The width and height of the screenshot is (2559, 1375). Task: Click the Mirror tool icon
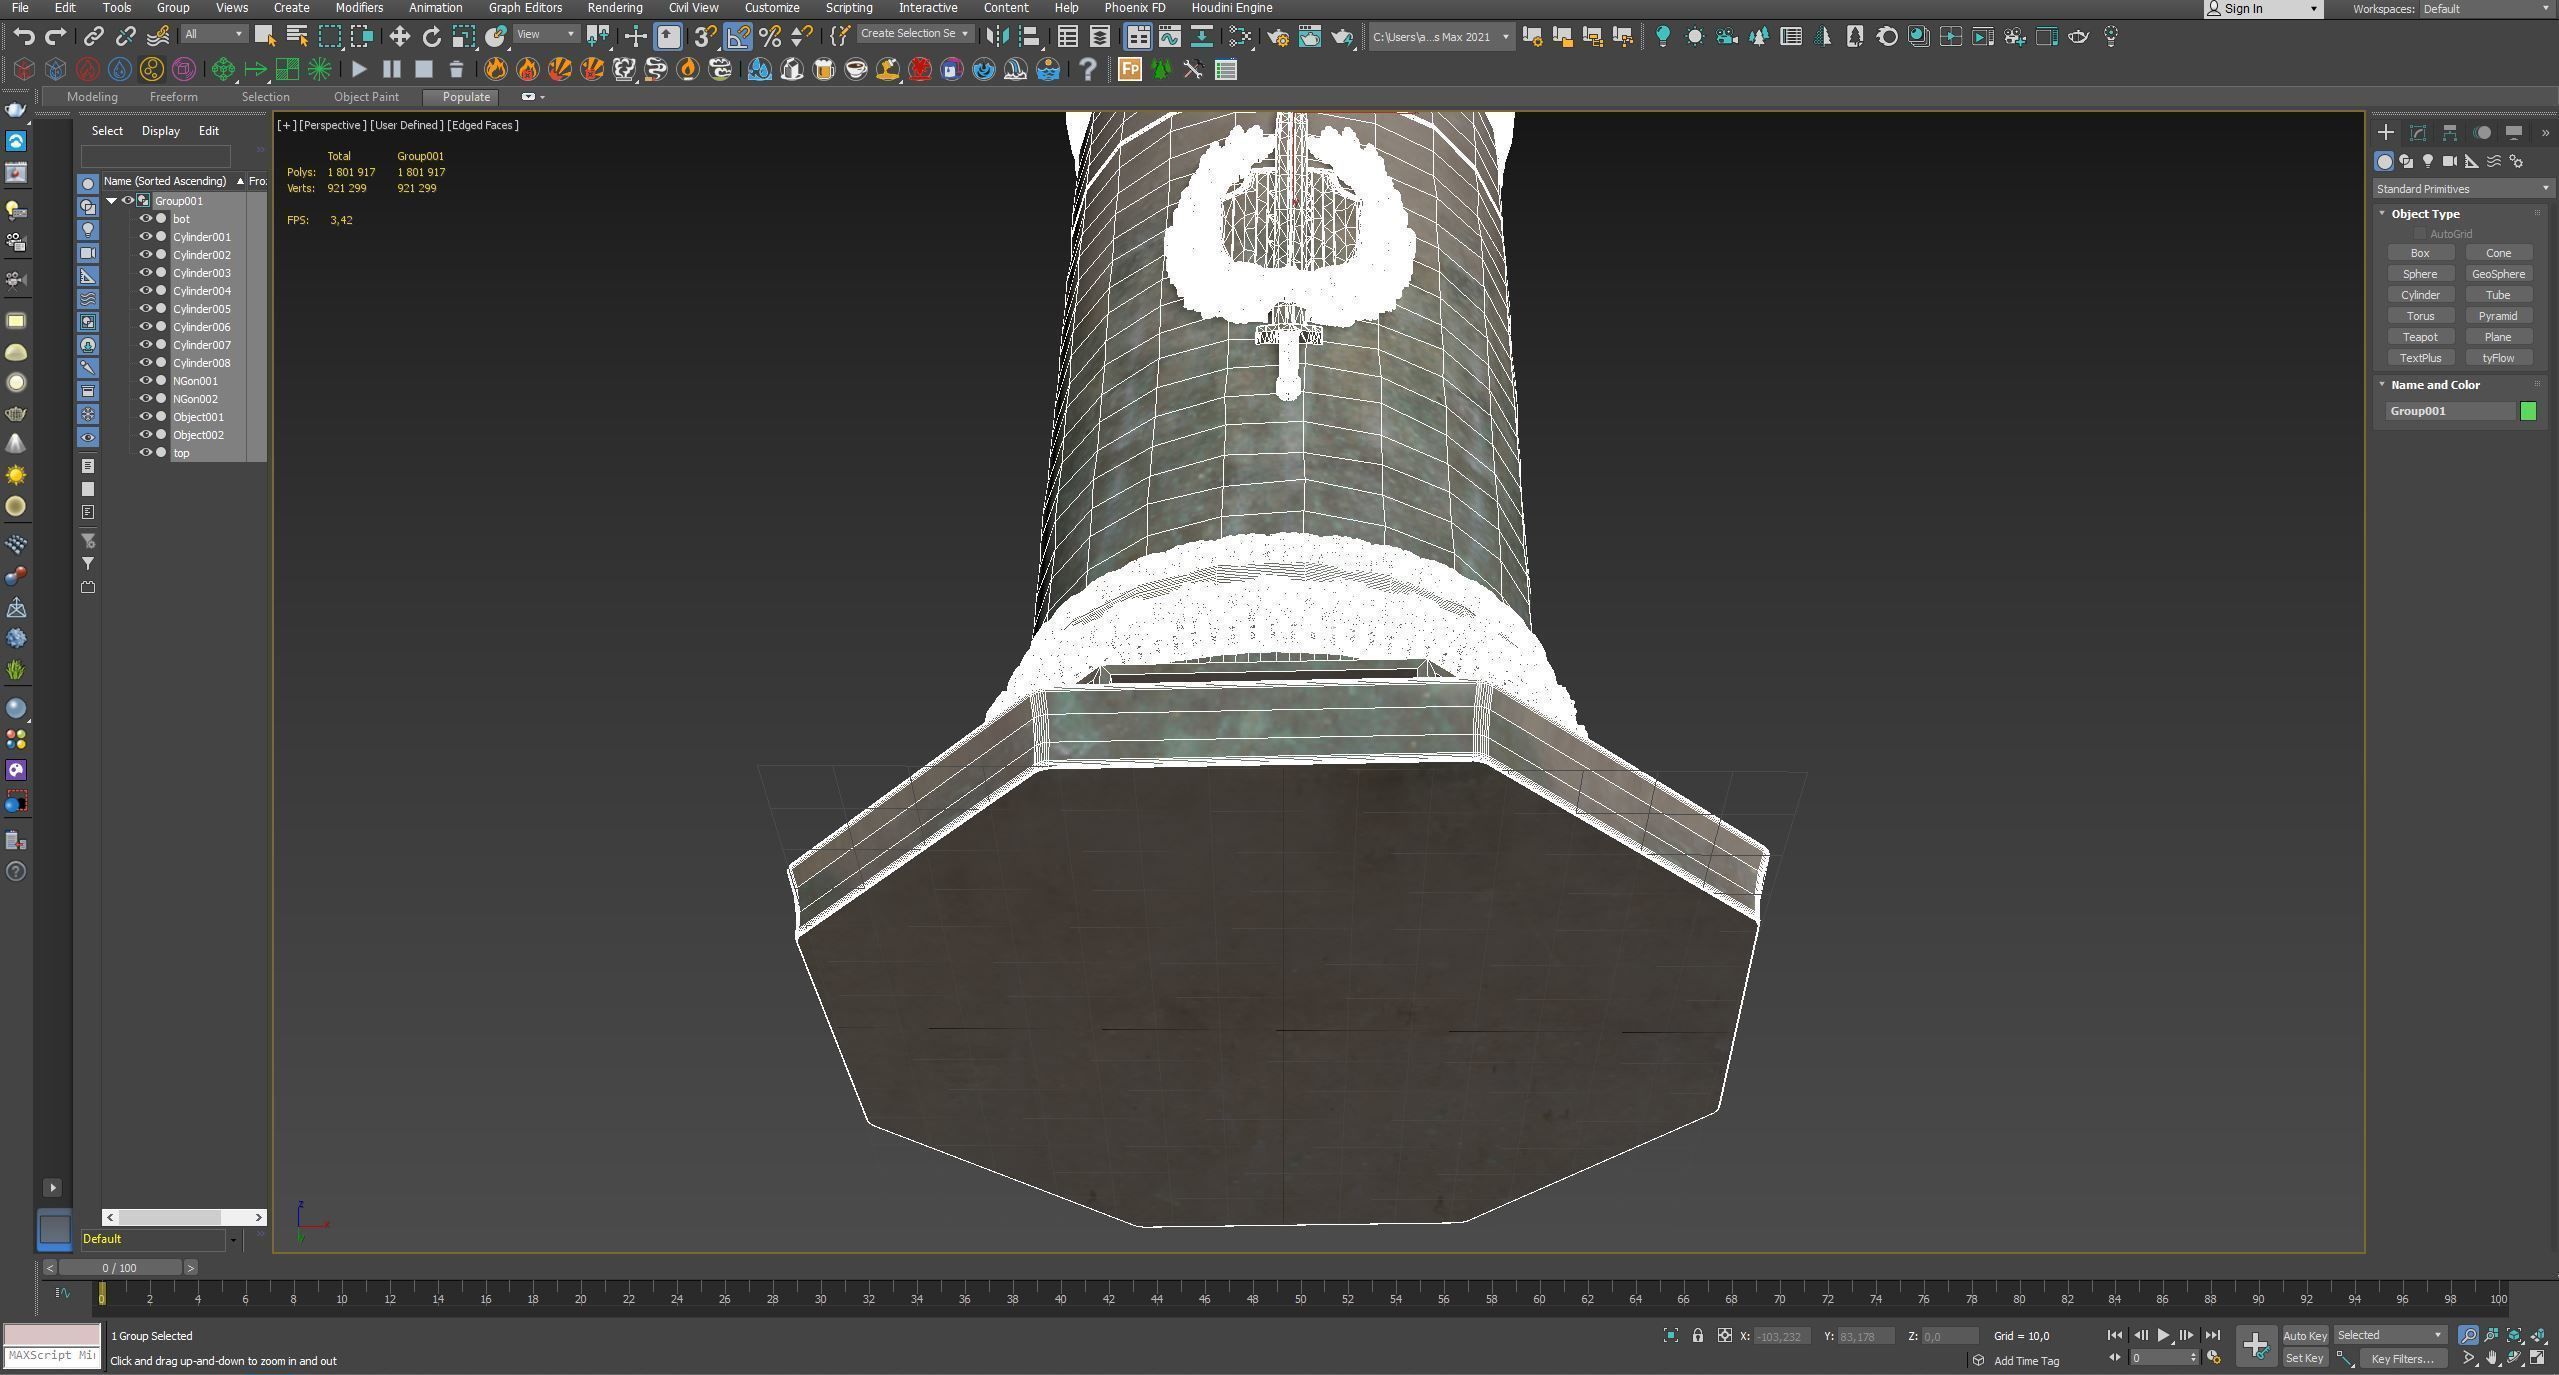tap(996, 37)
